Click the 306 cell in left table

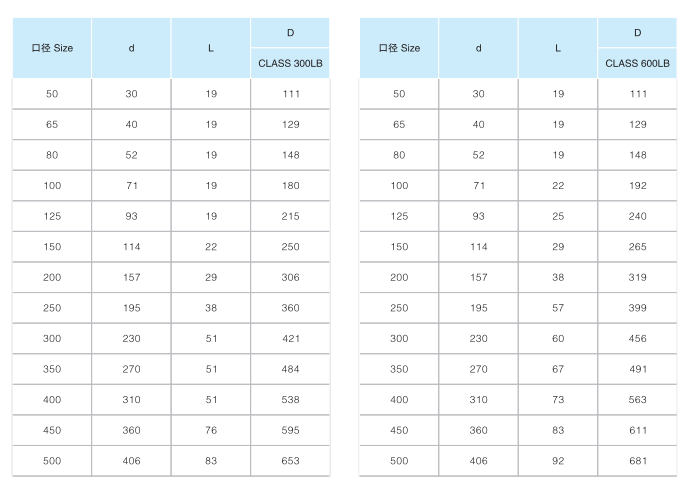(290, 277)
